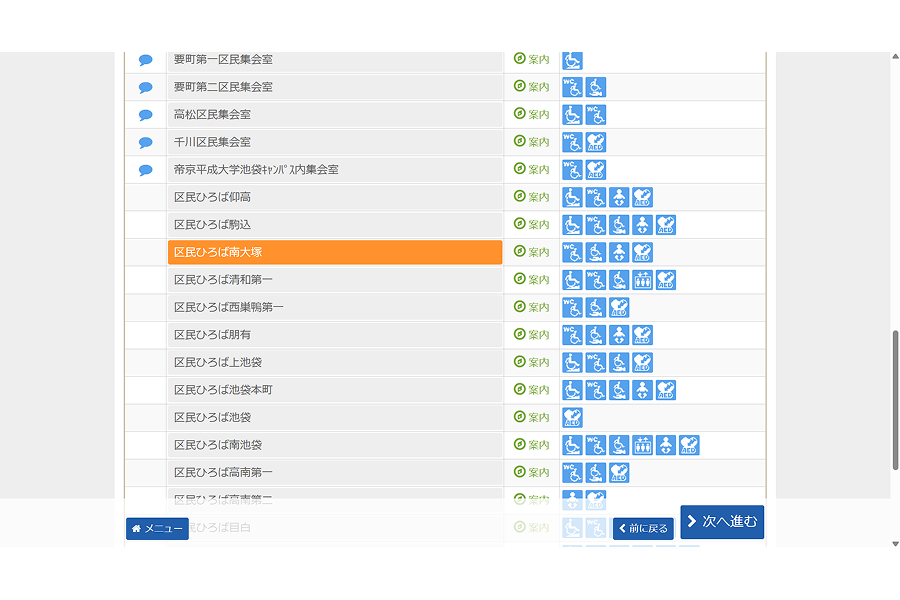Click the page scrollbar down arrow

click(895, 544)
